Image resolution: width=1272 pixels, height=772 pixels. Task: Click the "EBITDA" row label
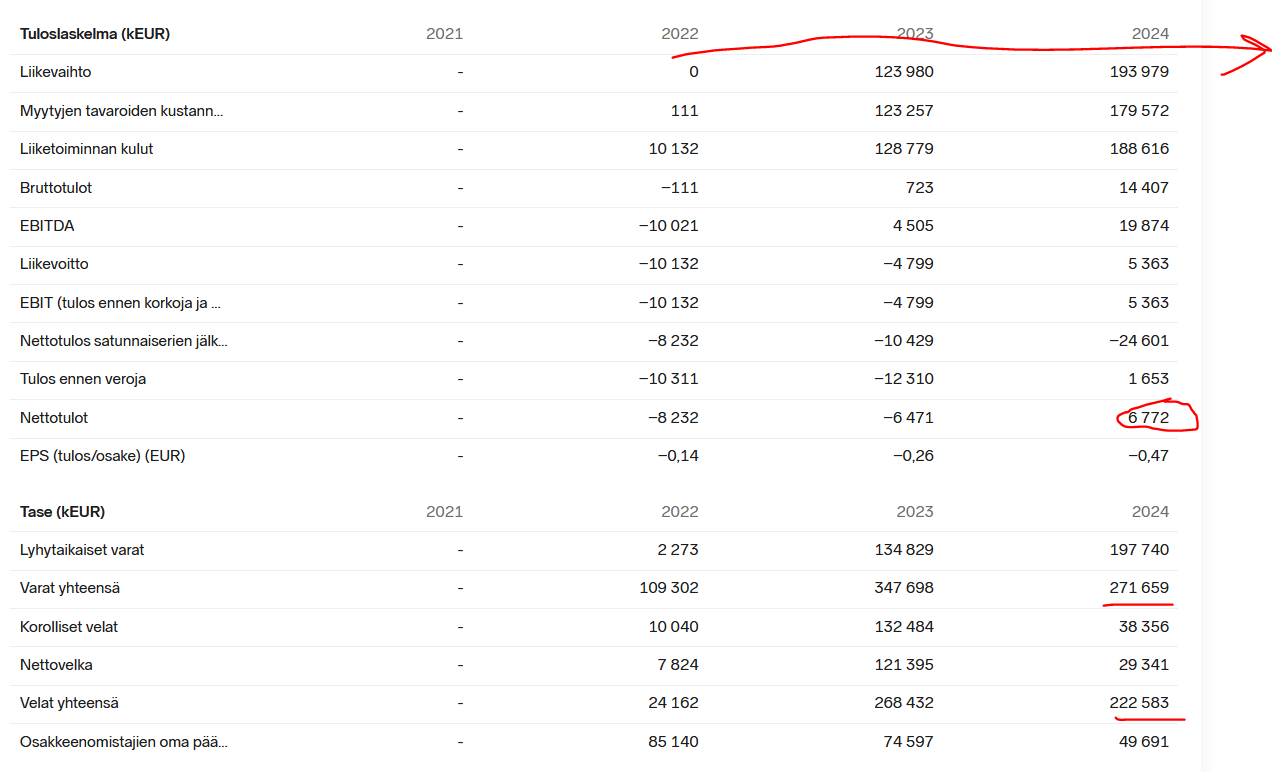pyautogui.click(x=47, y=226)
